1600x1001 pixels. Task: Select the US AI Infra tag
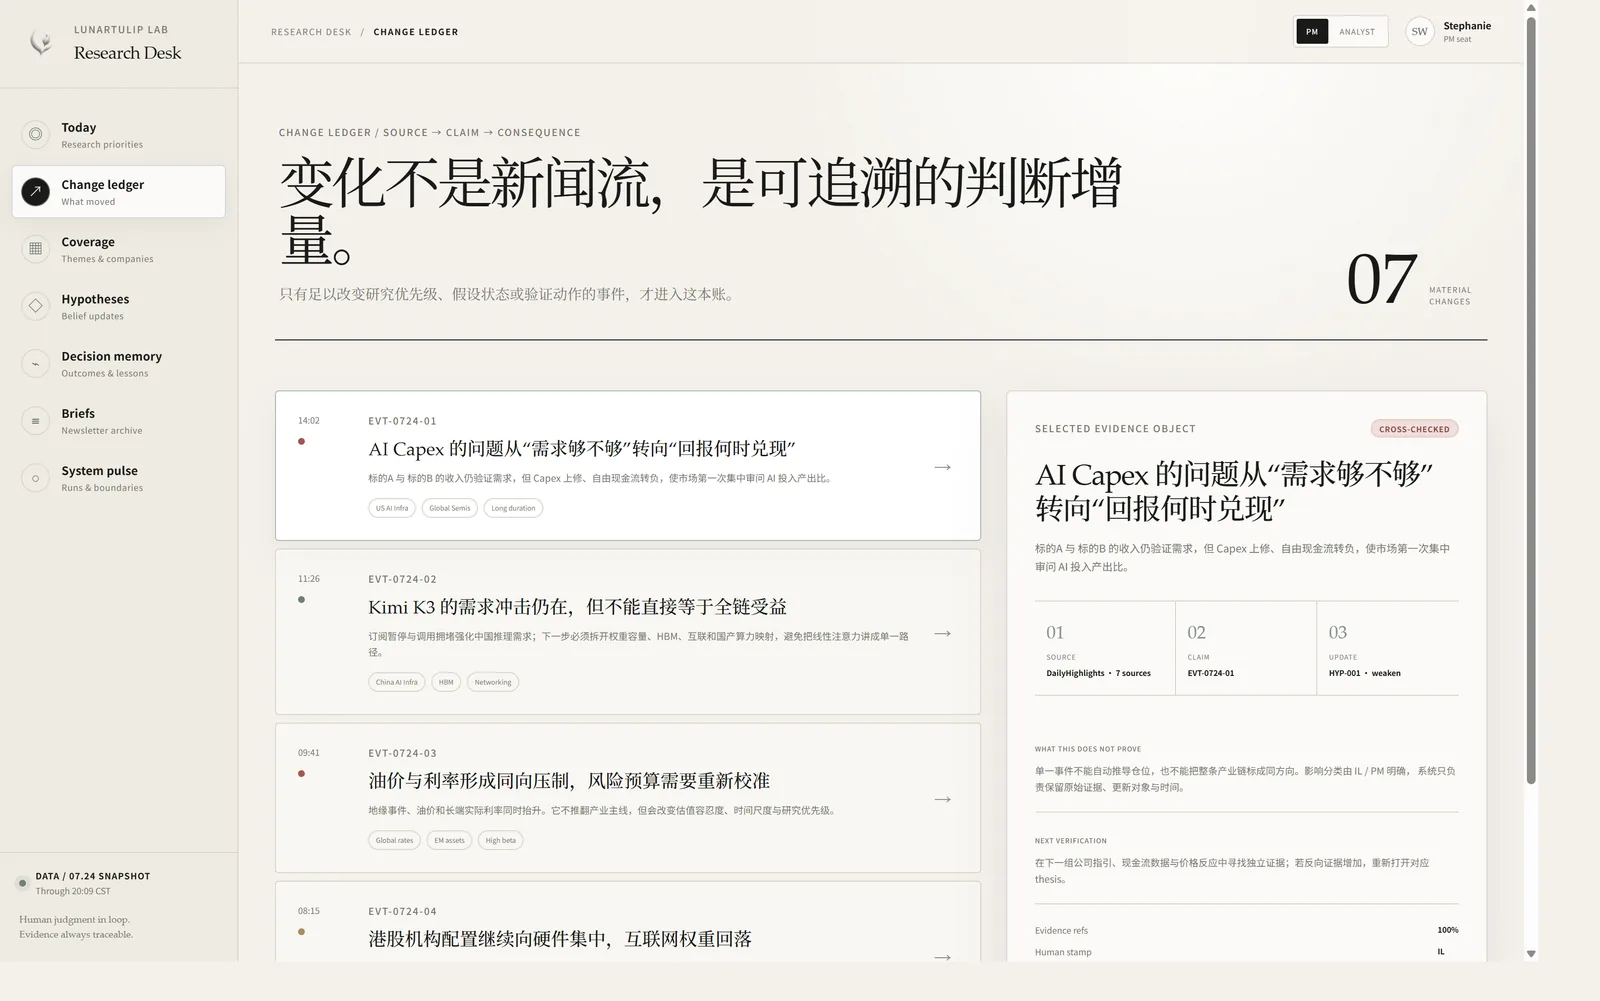(x=392, y=508)
